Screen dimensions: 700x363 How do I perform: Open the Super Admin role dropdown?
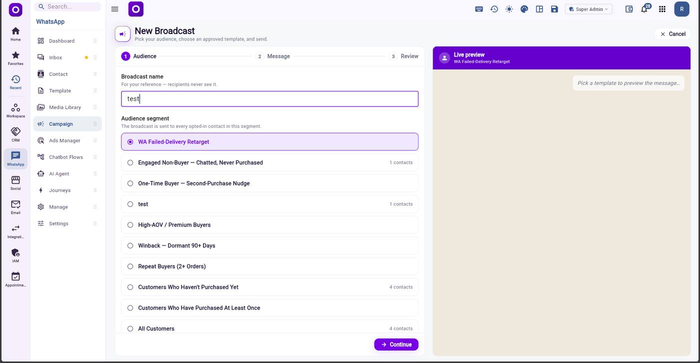[588, 9]
